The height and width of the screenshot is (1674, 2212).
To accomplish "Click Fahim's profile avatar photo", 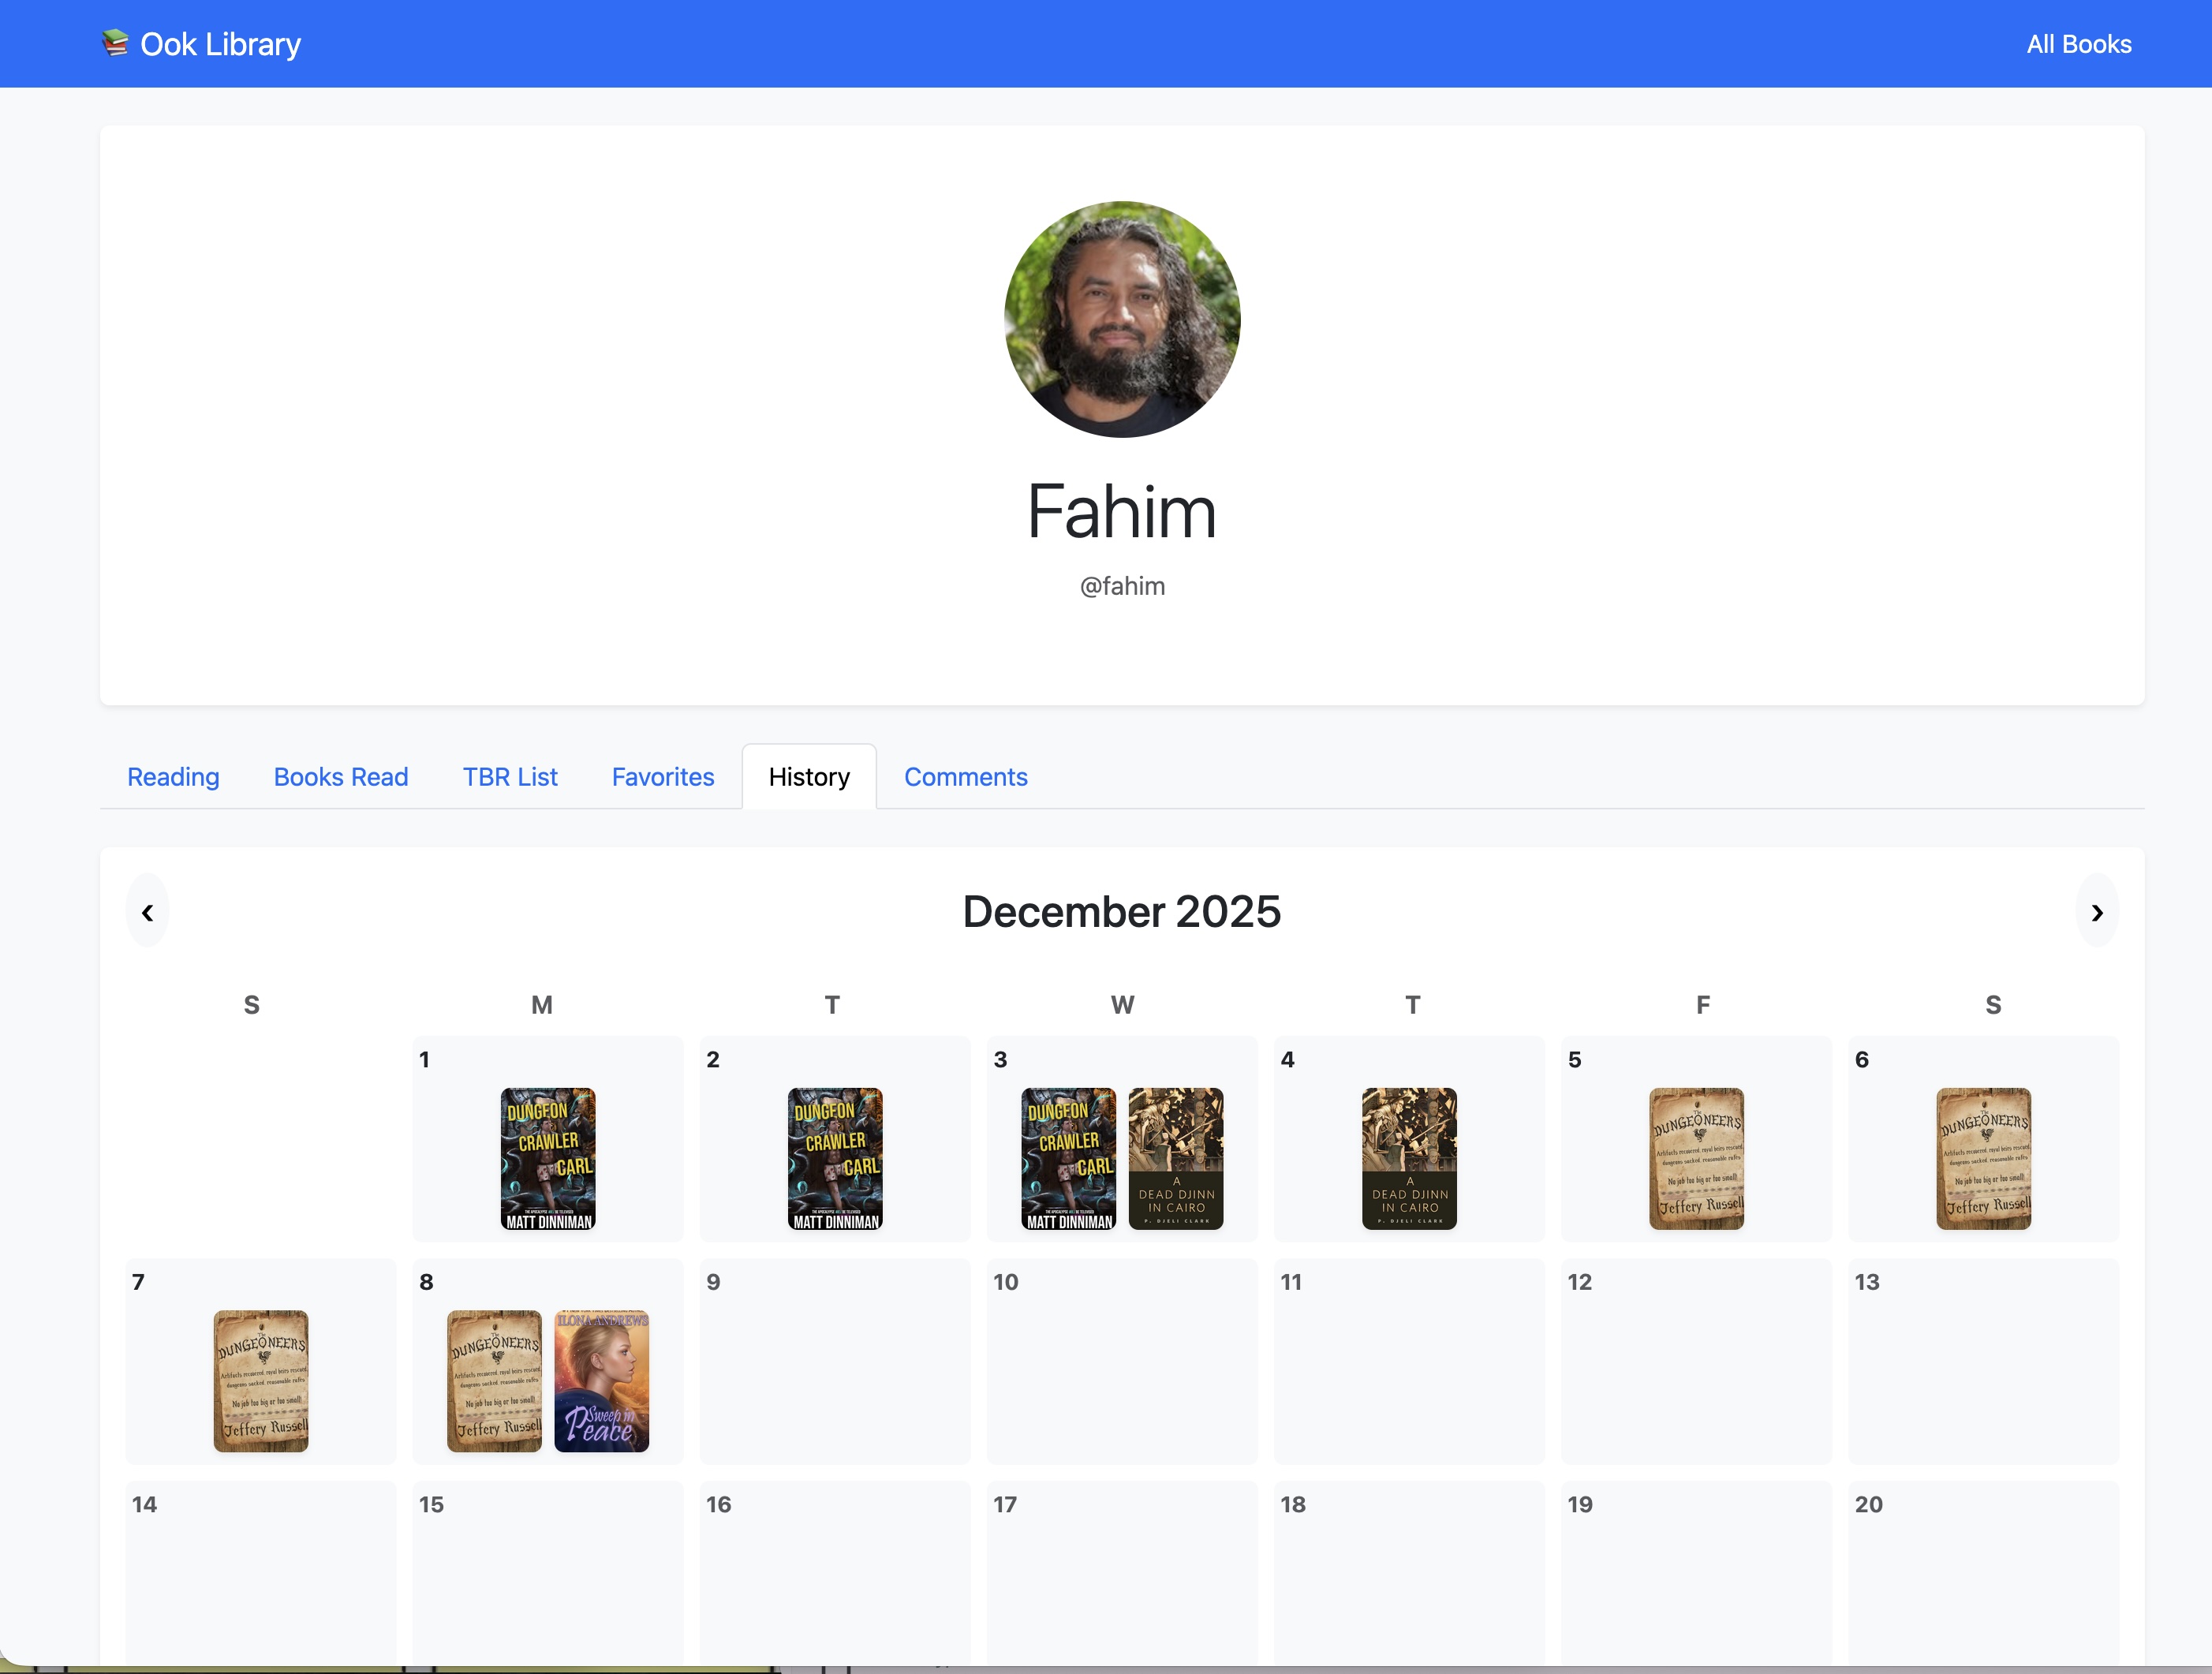I will pyautogui.click(x=1121, y=319).
